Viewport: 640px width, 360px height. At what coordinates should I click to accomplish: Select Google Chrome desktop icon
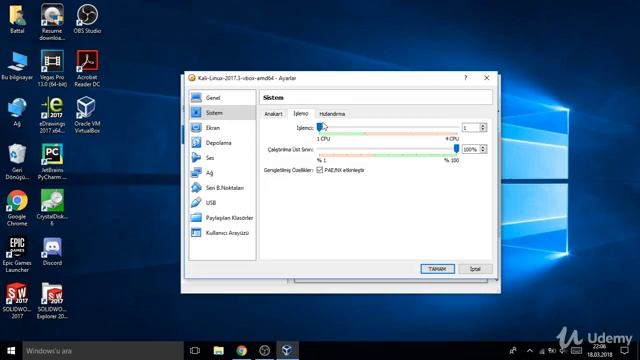17,208
